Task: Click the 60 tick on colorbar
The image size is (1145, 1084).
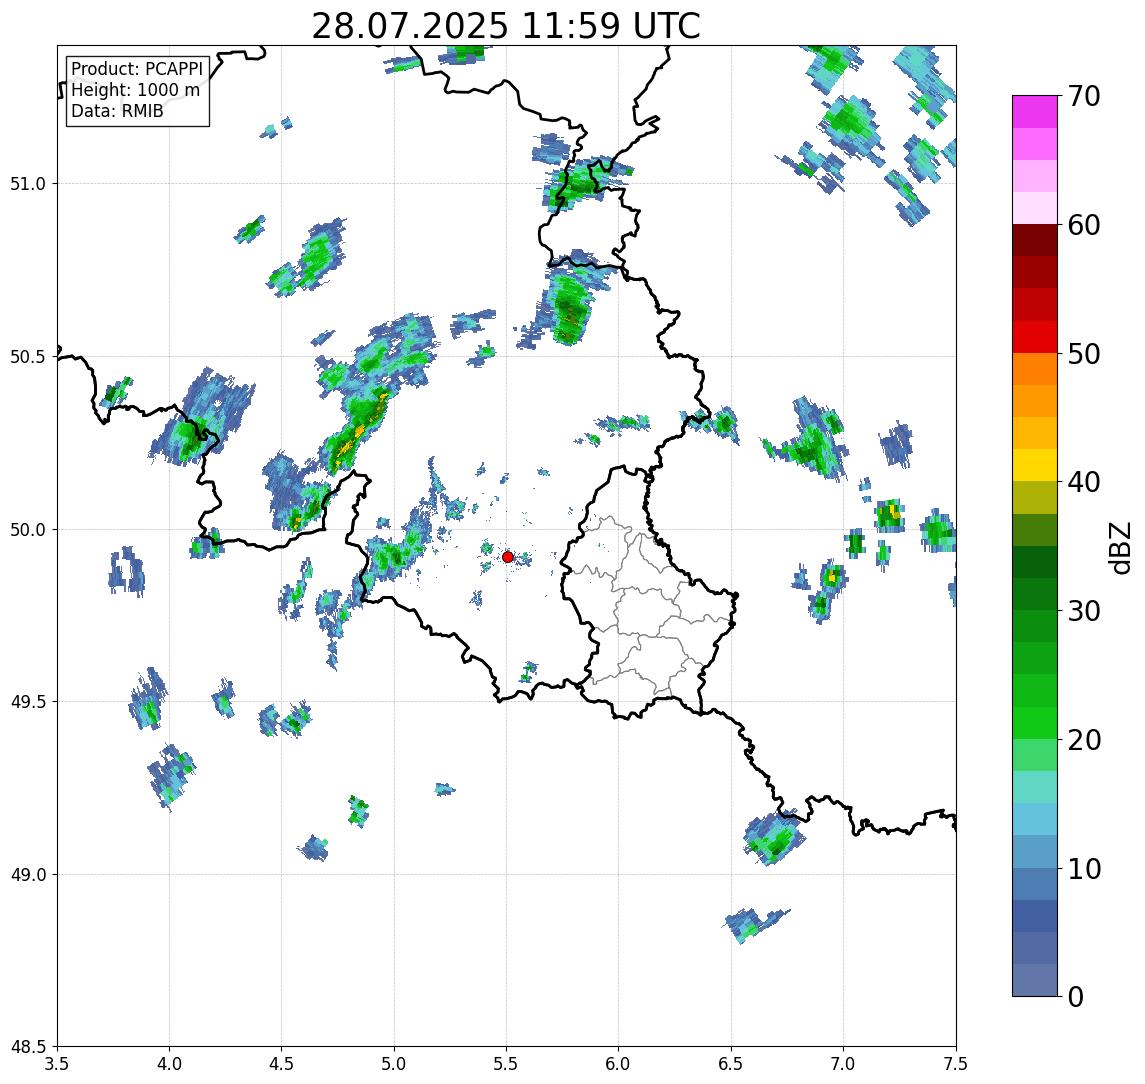Action: (1083, 225)
